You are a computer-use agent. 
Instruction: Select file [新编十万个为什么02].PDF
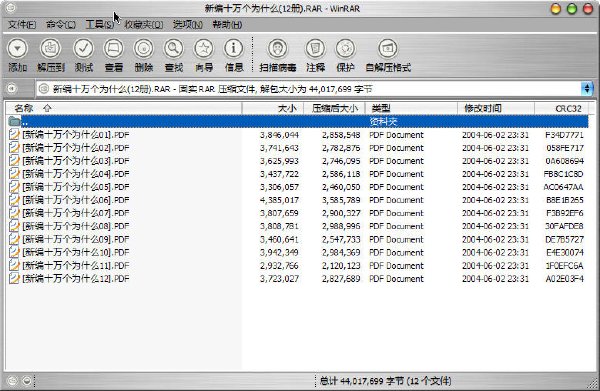click(76, 148)
